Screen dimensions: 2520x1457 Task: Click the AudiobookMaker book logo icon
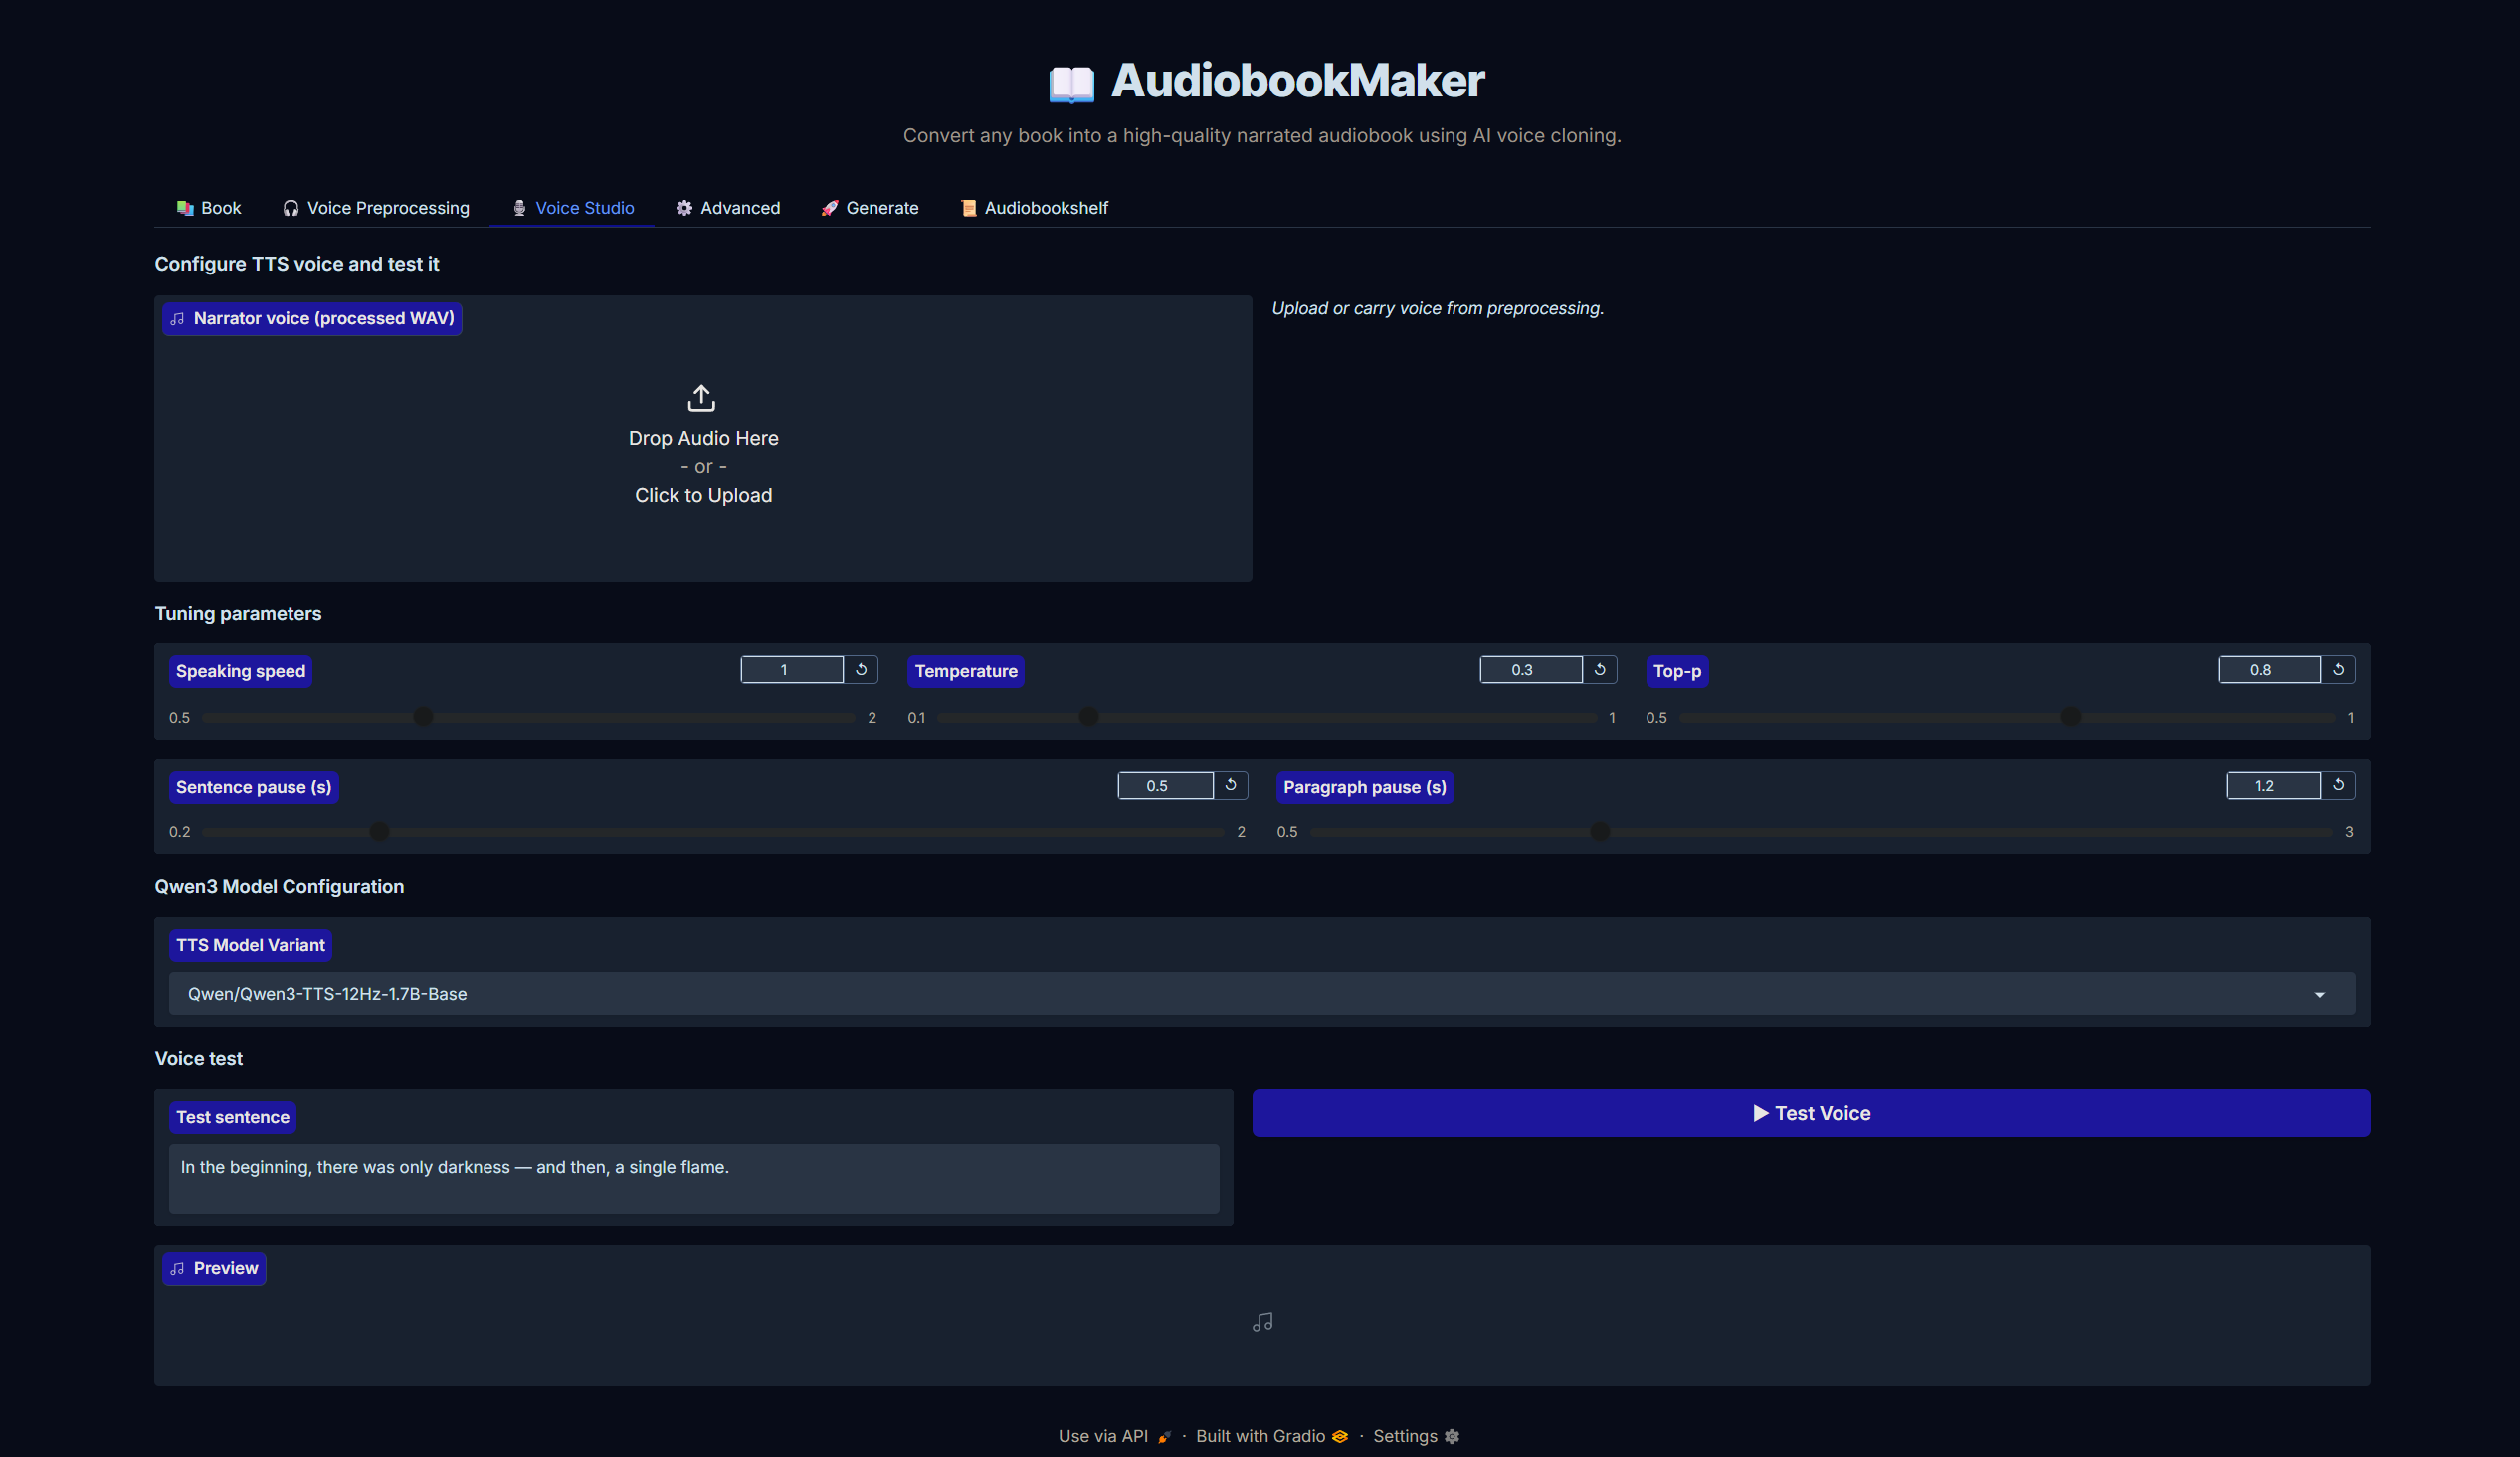[1071, 84]
